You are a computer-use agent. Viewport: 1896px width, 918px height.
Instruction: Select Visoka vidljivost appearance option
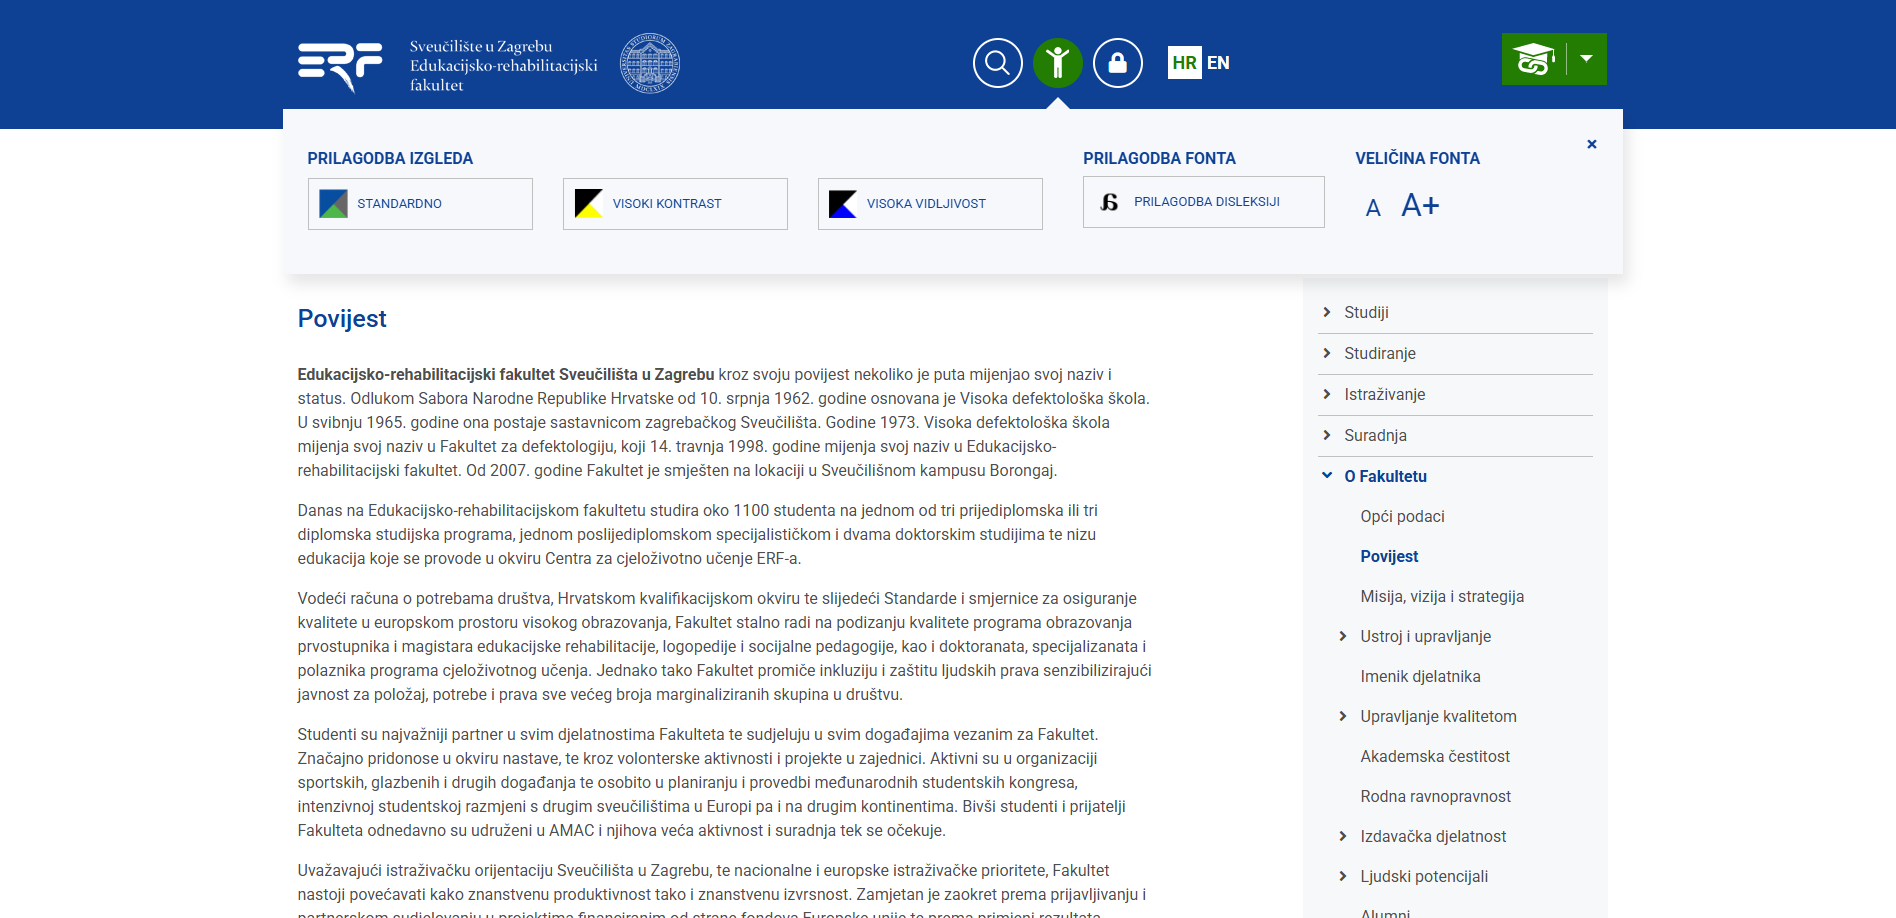pyautogui.click(x=930, y=204)
